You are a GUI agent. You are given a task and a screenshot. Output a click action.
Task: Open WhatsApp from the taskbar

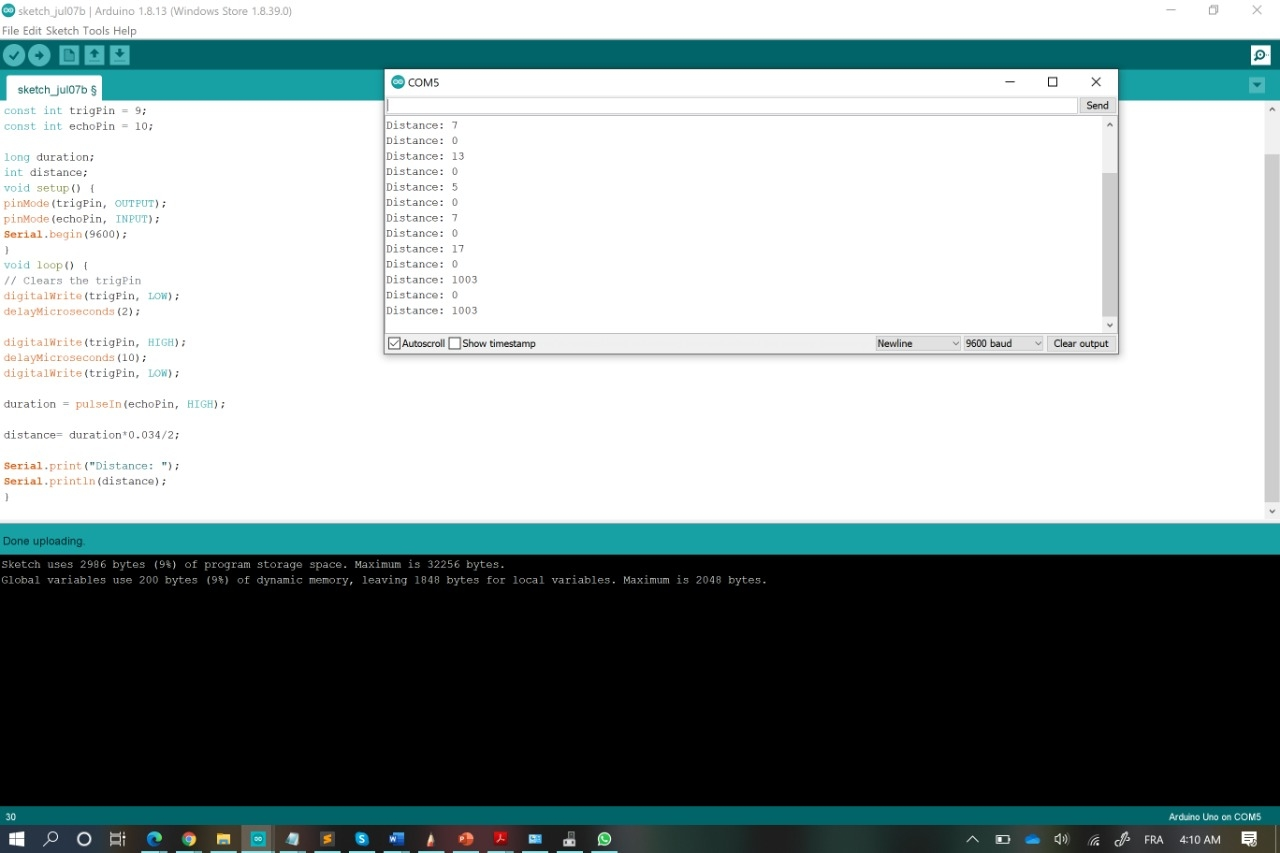coord(604,839)
